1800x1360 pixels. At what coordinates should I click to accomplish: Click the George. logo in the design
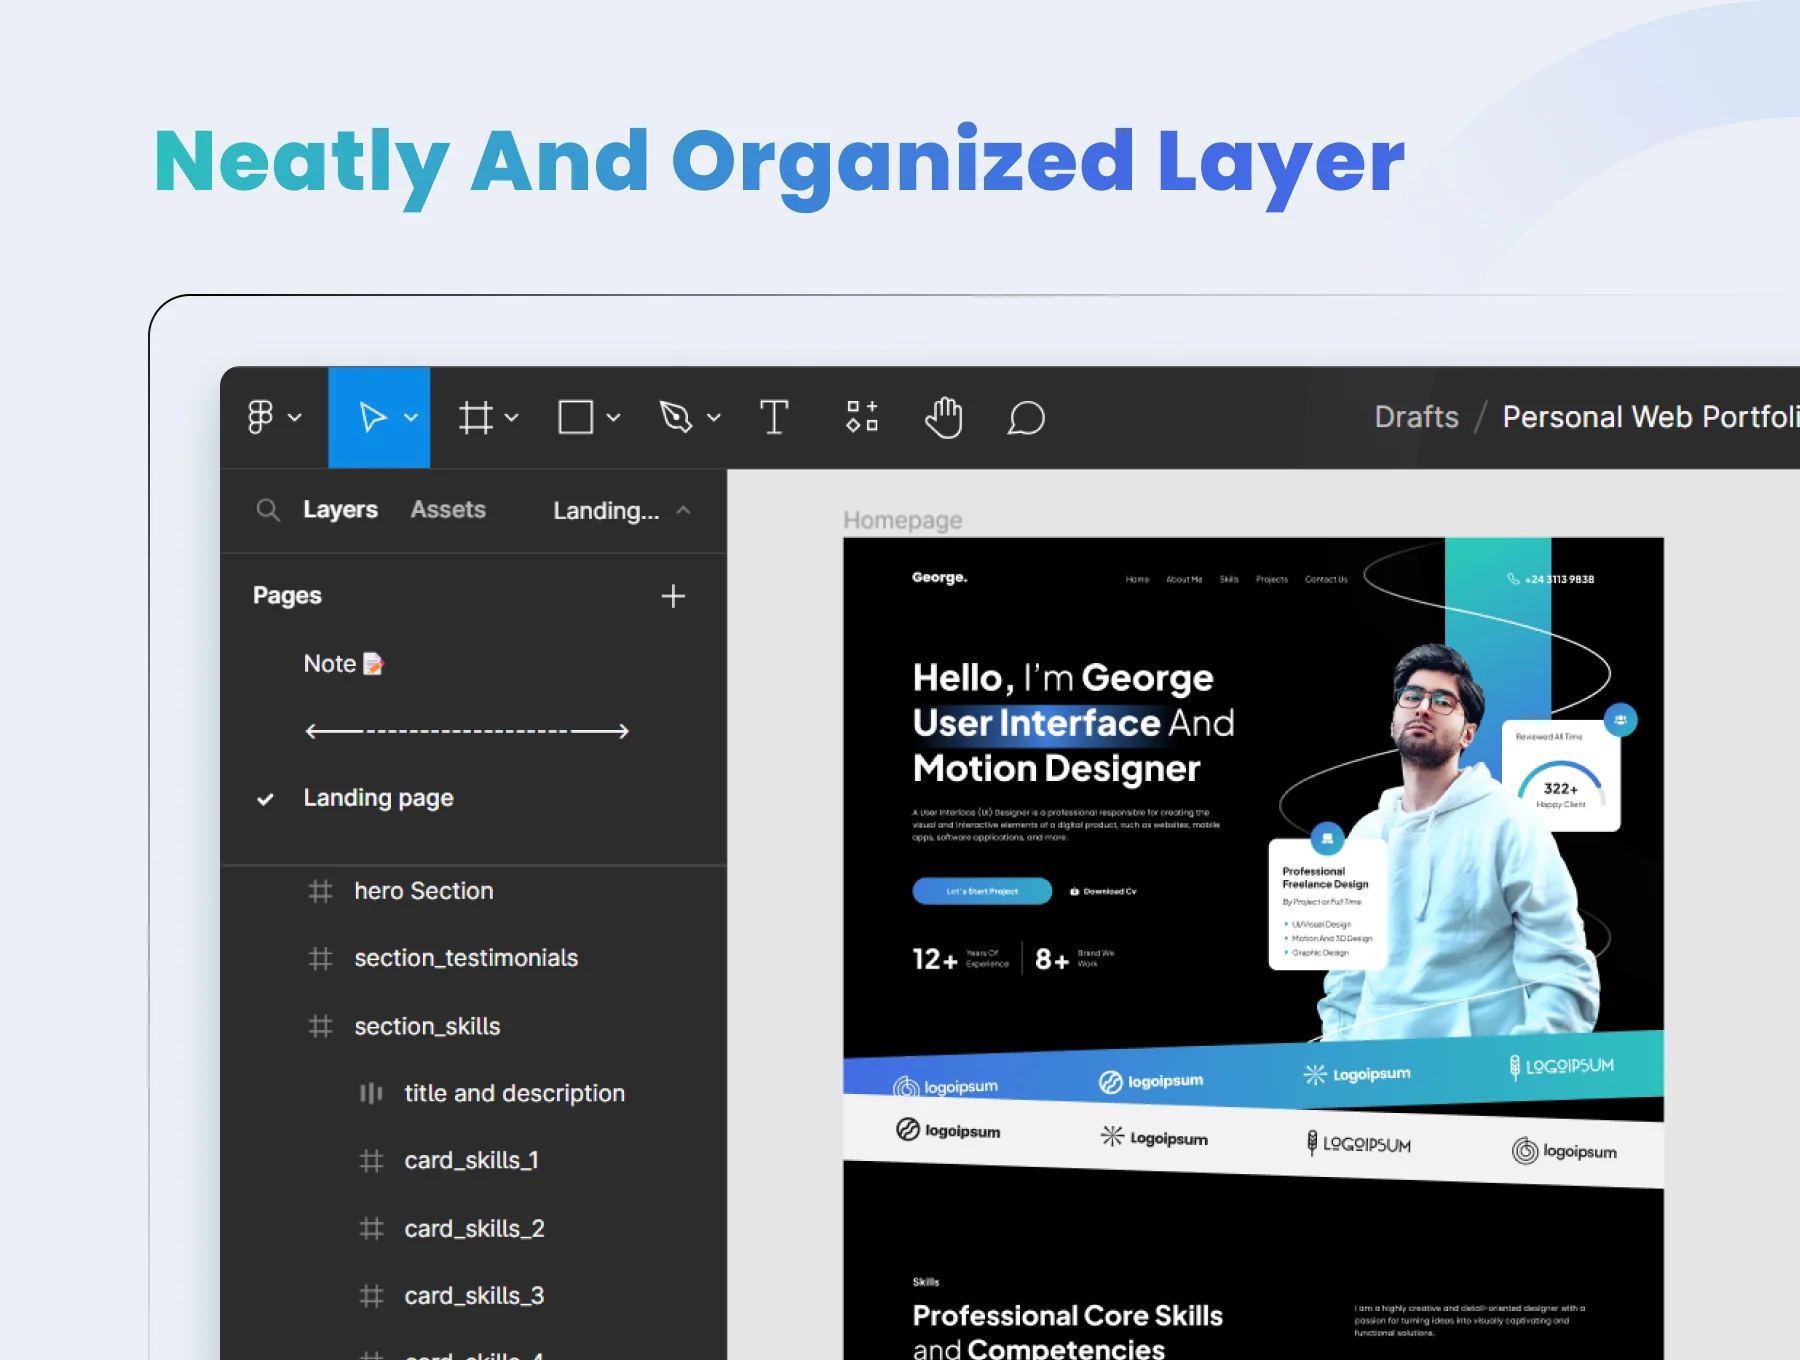pos(939,577)
